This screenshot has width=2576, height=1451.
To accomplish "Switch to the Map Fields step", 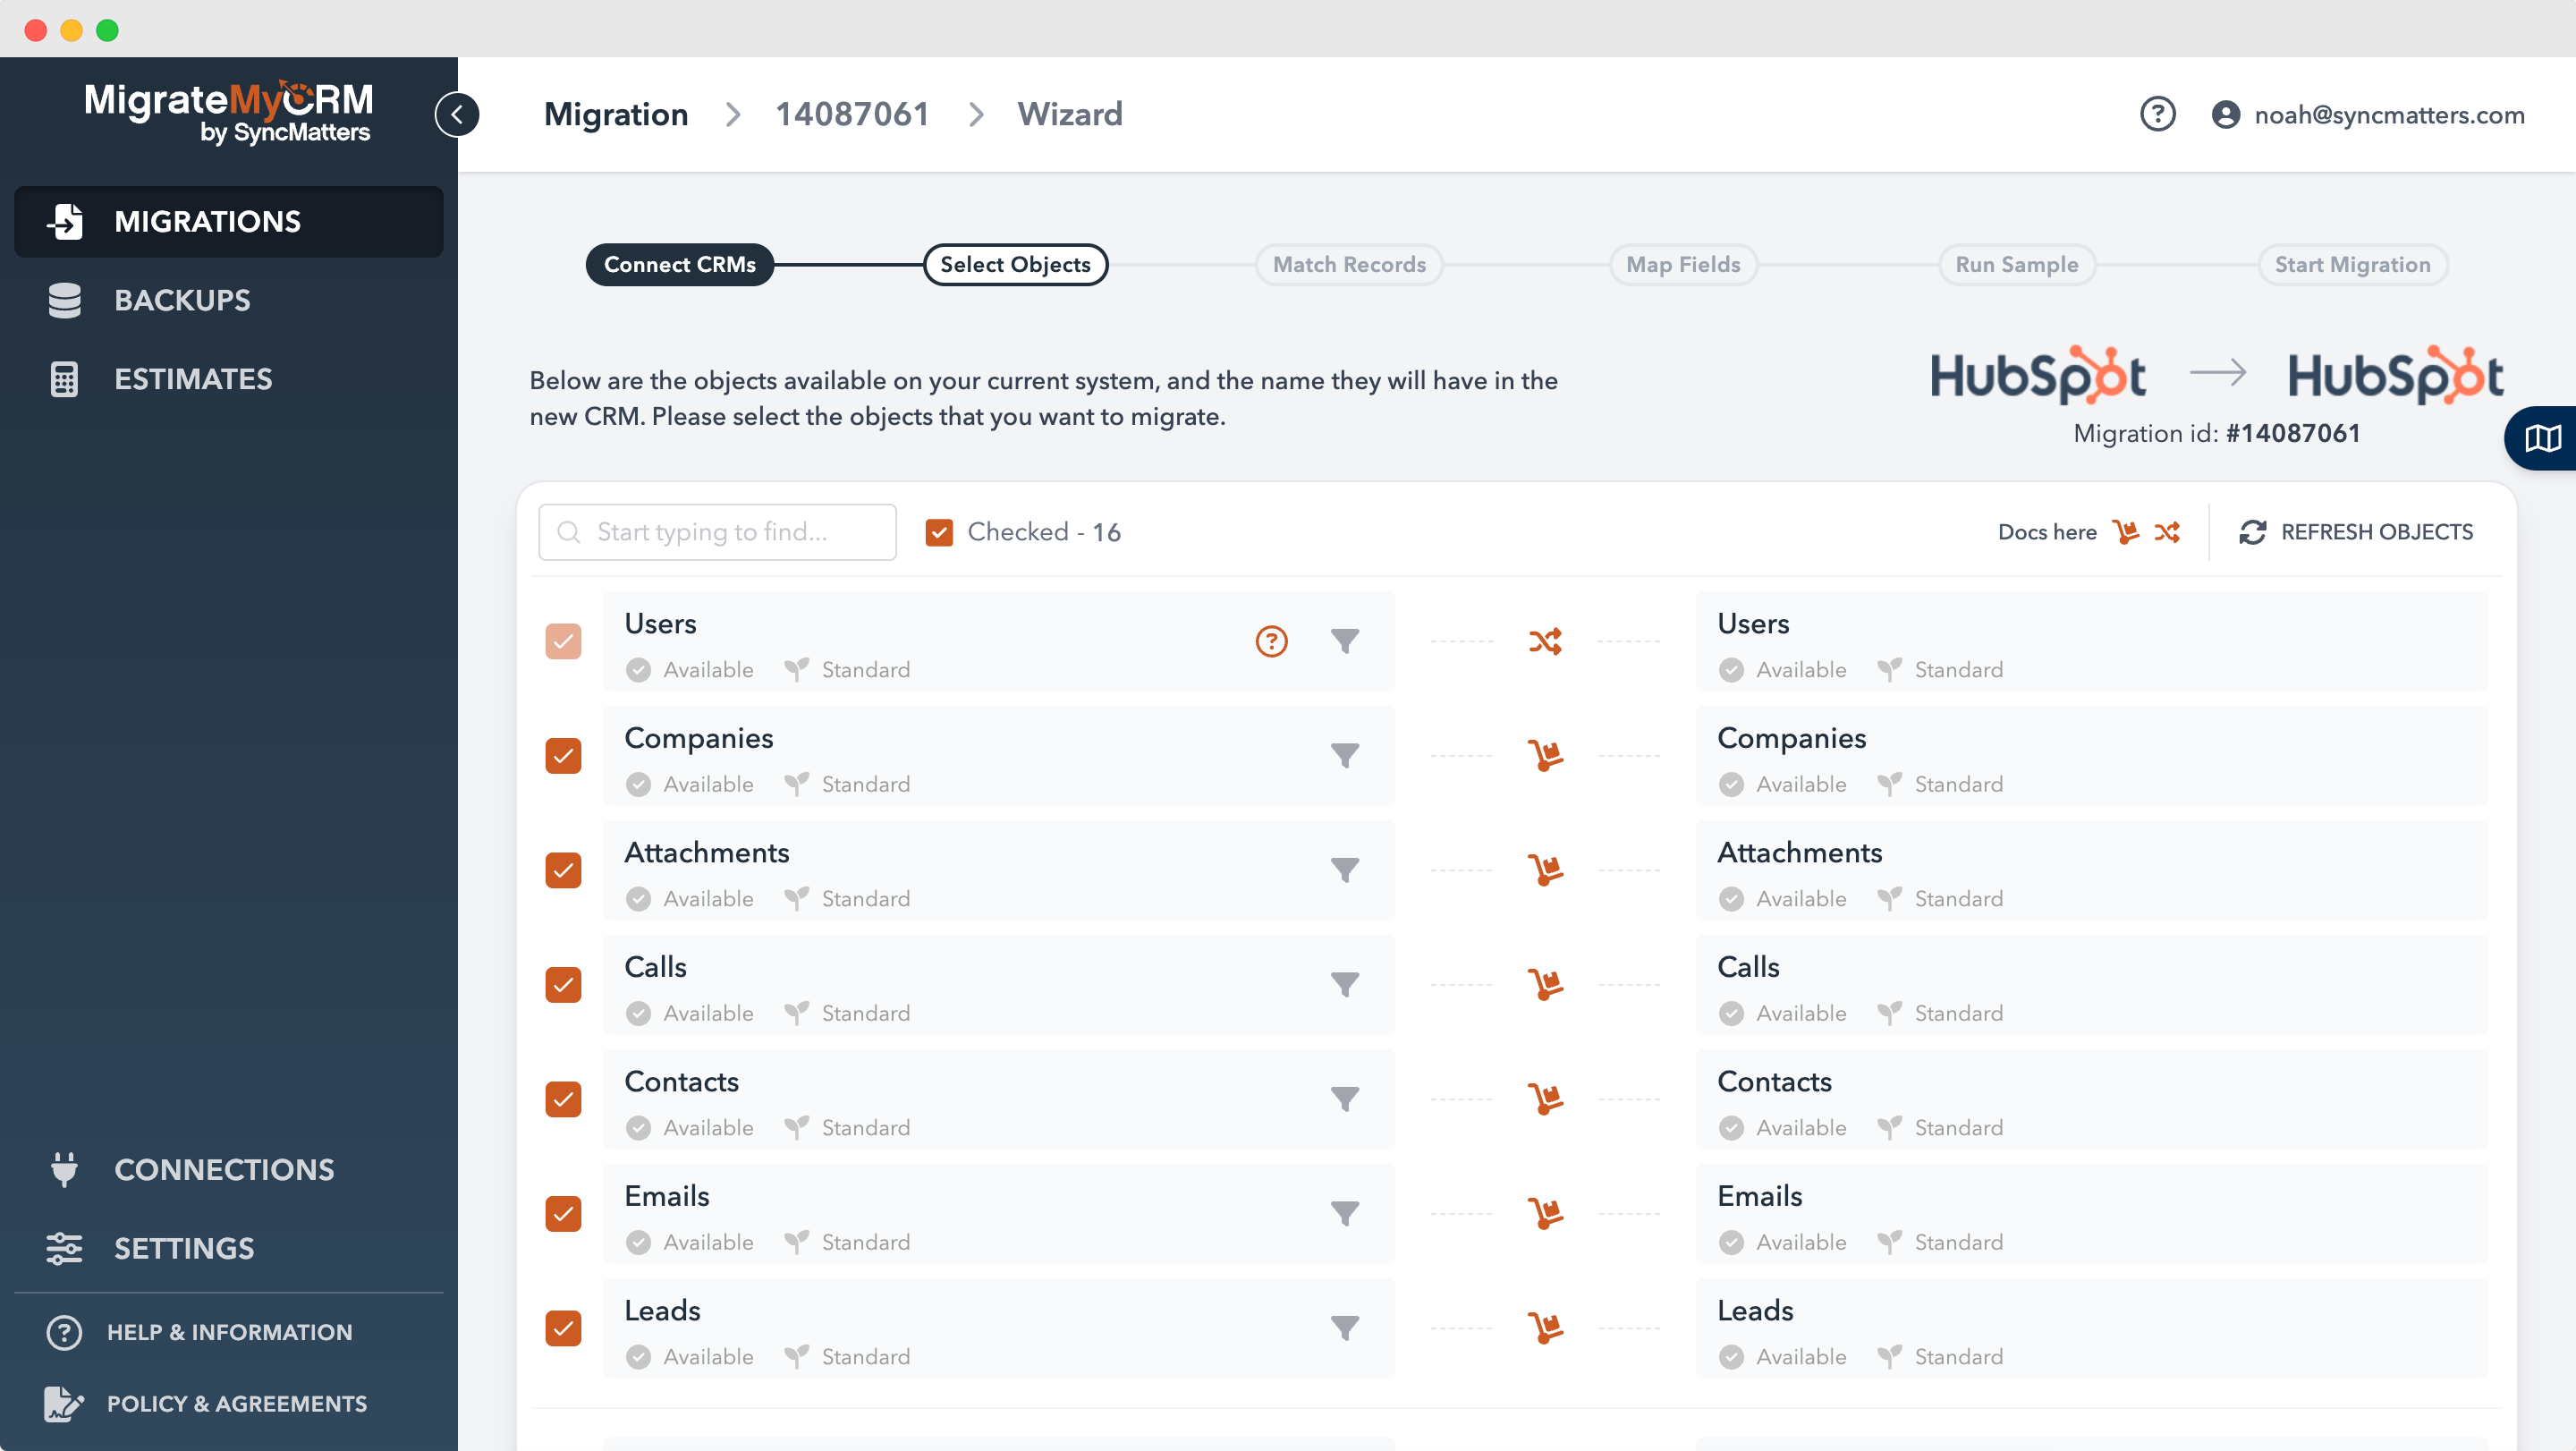I will click(1682, 264).
